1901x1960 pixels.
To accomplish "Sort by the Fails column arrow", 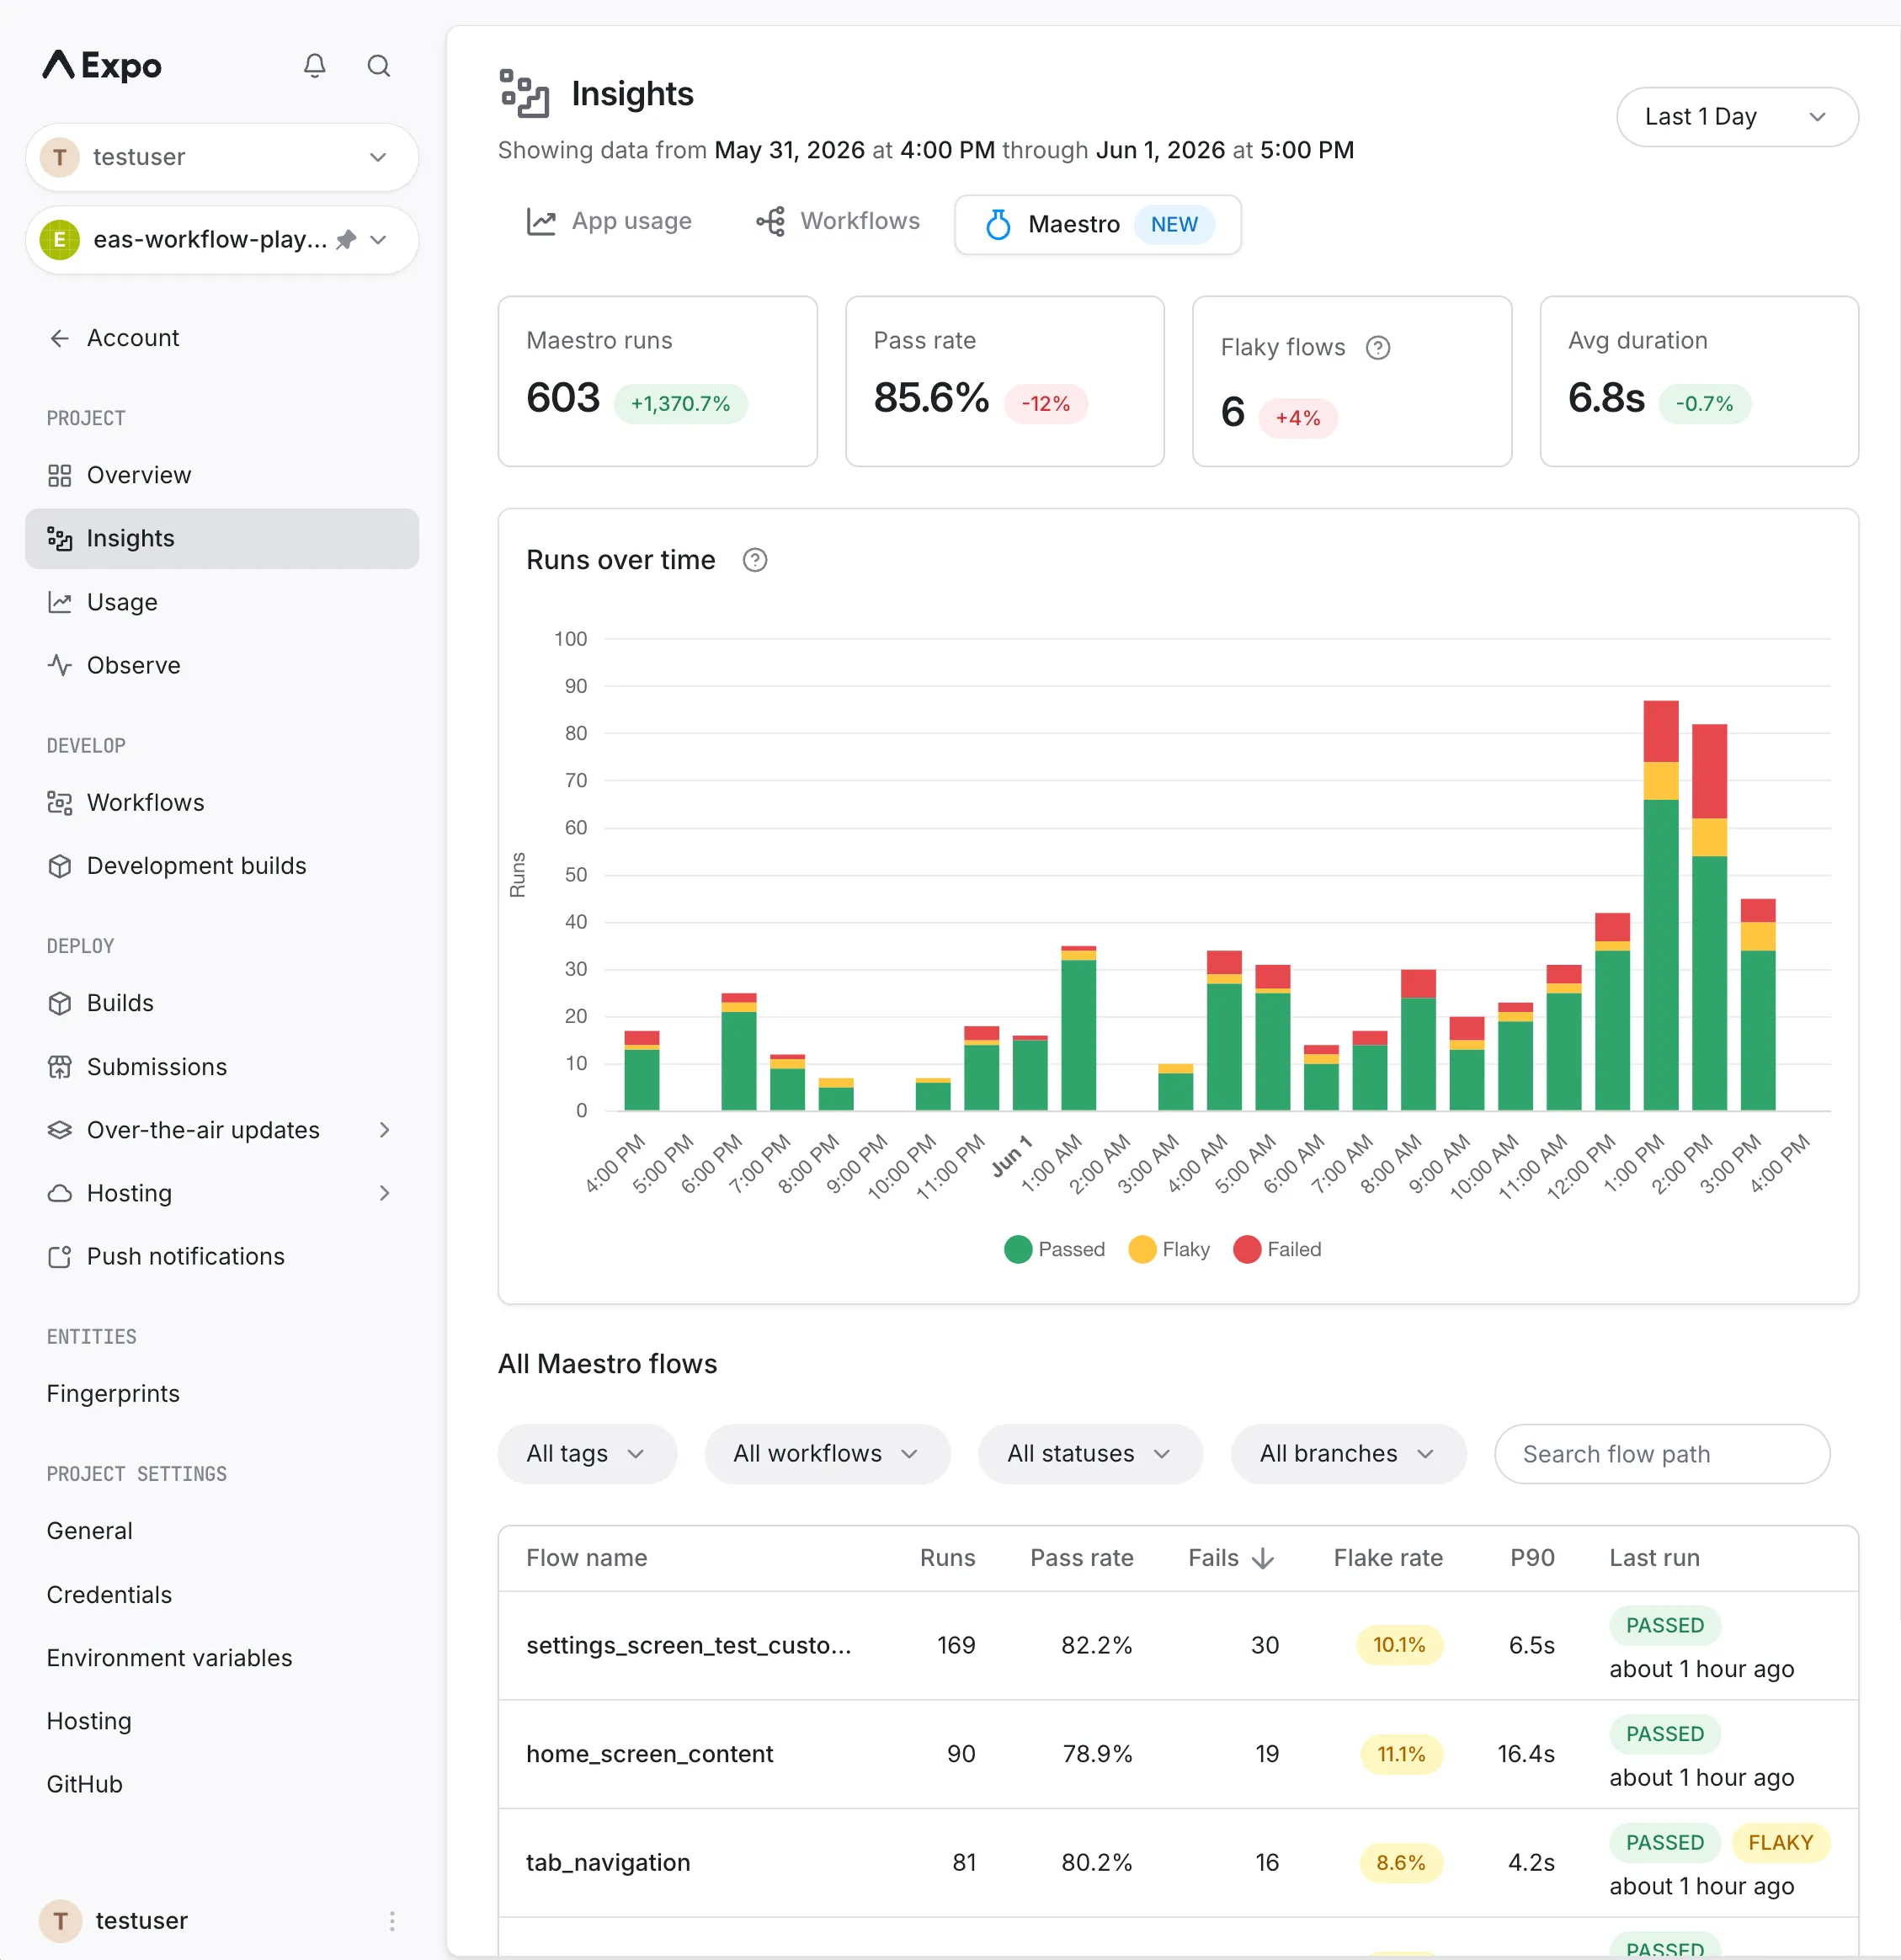I will point(1262,1557).
